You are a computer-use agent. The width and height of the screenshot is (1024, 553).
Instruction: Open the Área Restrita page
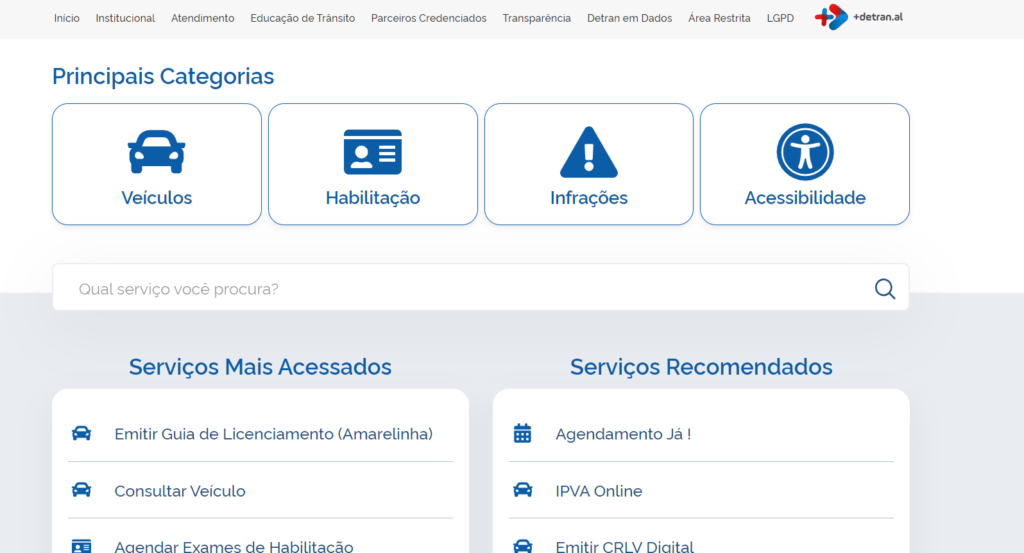point(719,18)
